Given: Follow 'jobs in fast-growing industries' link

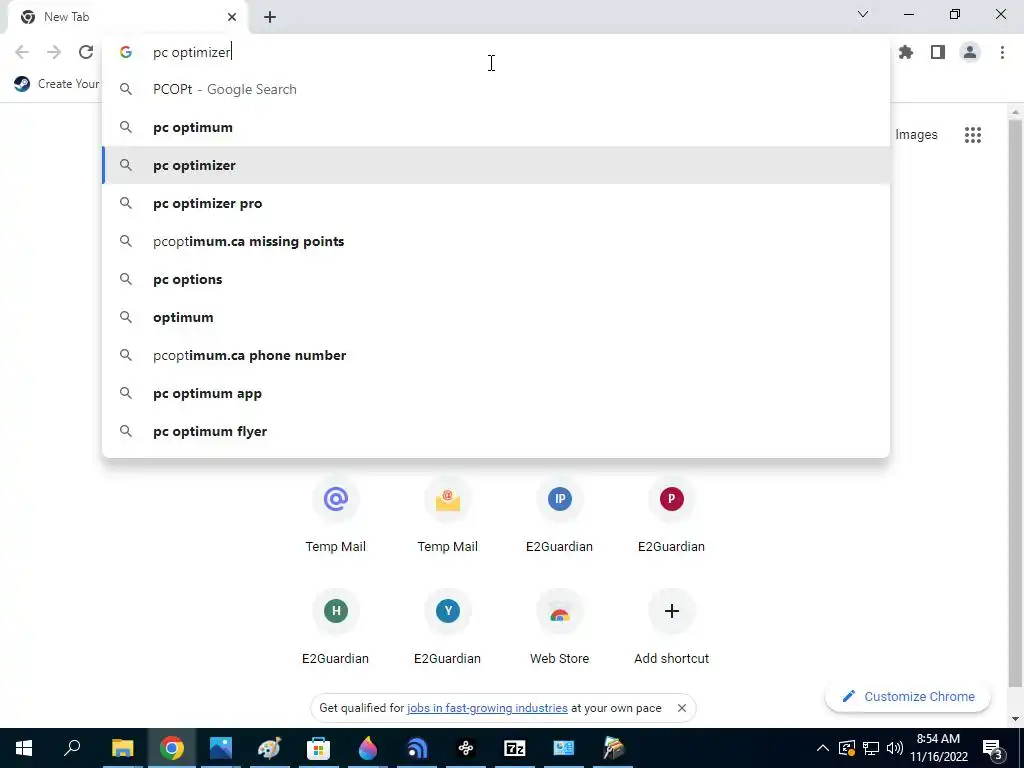Looking at the screenshot, I should point(487,708).
